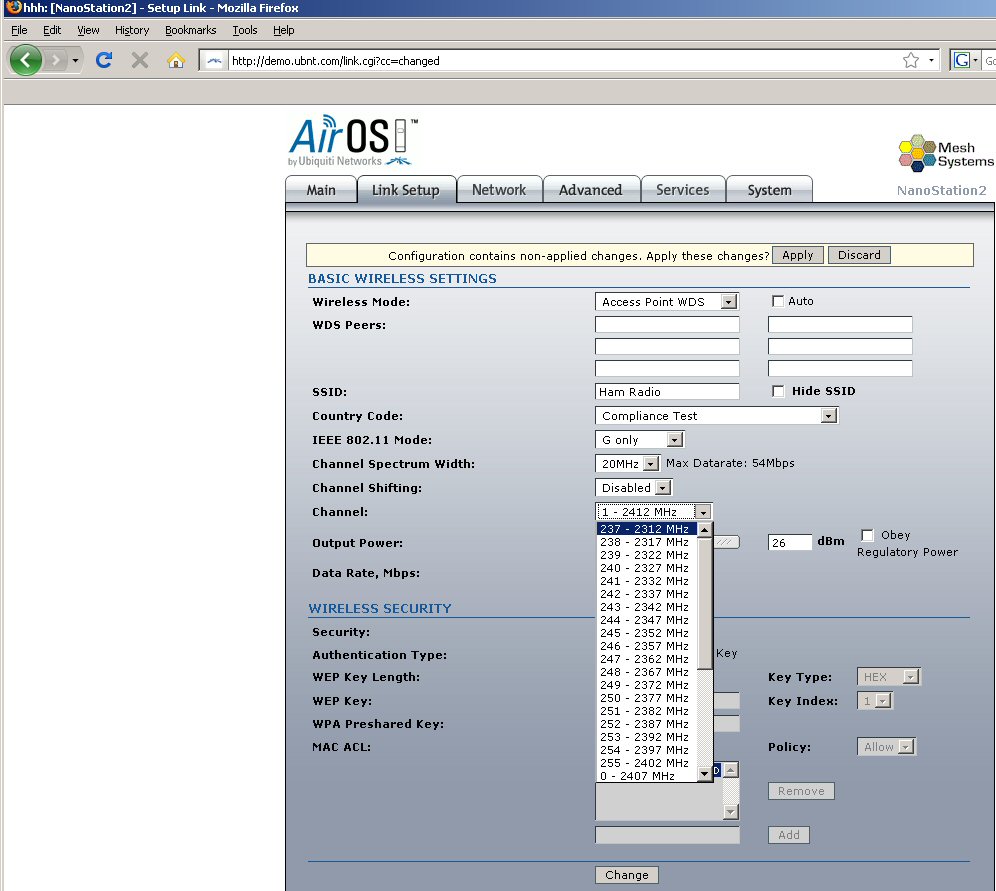The width and height of the screenshot is (996, 891).
Task: Switch to the Advanced tab
Action: point(591,190)
